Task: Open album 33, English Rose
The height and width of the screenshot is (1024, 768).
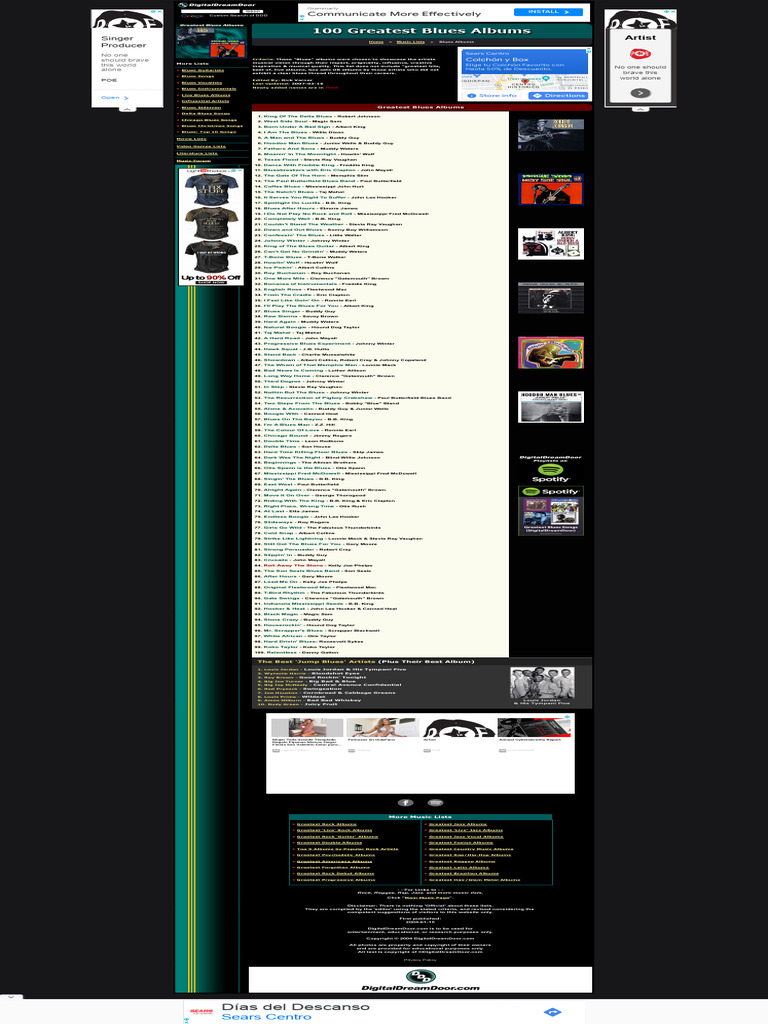Action: [x=283, y=289]
